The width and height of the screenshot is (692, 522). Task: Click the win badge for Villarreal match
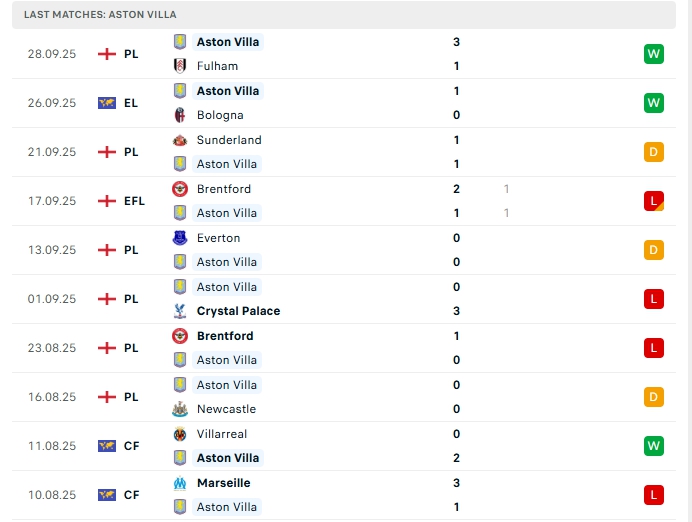(654, 446)
